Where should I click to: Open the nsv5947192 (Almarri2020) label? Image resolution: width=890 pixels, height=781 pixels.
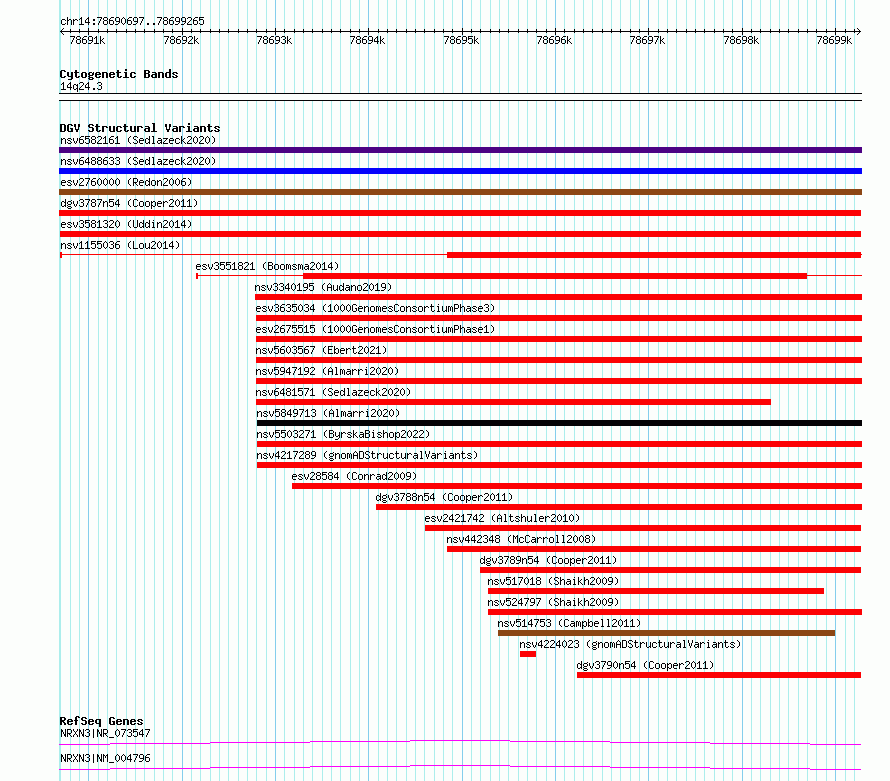point(327,371)
